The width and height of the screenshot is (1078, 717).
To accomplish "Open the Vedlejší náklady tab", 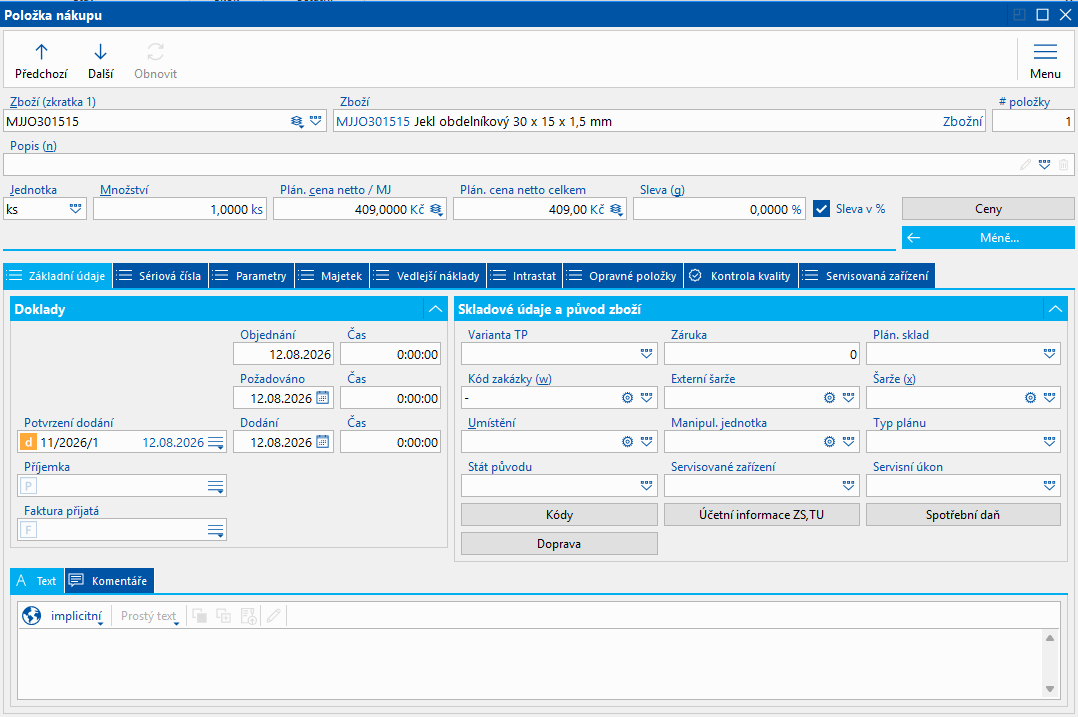I will [428, 276].
